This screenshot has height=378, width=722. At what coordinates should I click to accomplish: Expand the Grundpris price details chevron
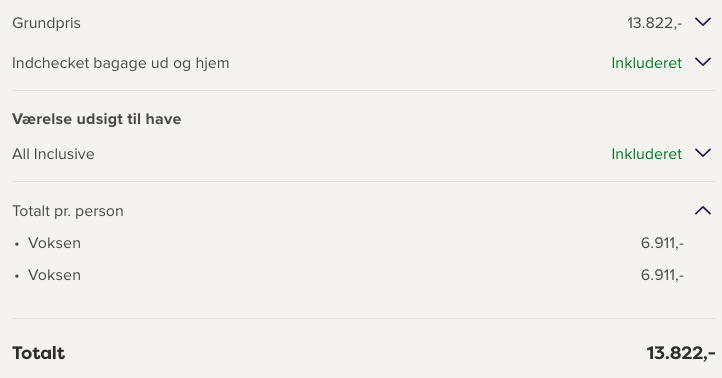point(703,22)
